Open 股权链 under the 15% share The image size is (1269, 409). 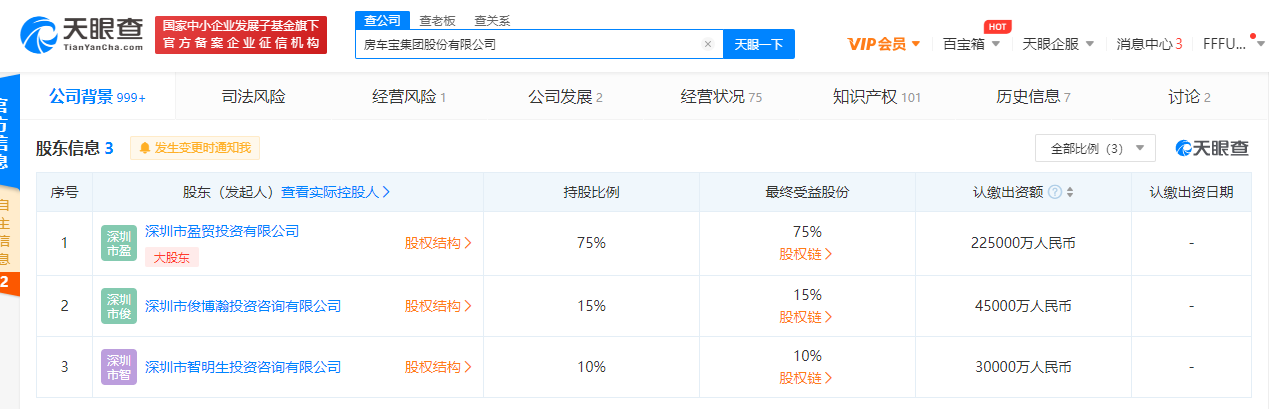pyautogui.click(x=806, y=317)
